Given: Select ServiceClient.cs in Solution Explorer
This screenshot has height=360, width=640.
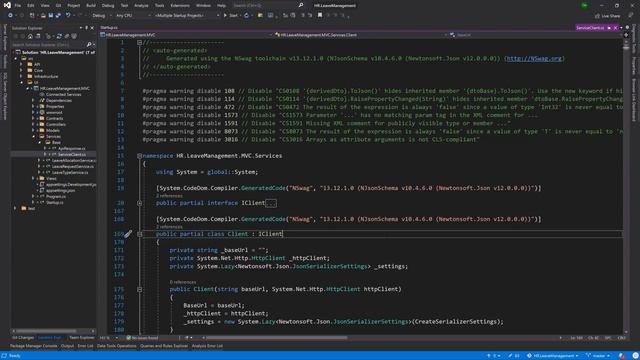Looking at the screenshot, I should click(x=71, y=154).
